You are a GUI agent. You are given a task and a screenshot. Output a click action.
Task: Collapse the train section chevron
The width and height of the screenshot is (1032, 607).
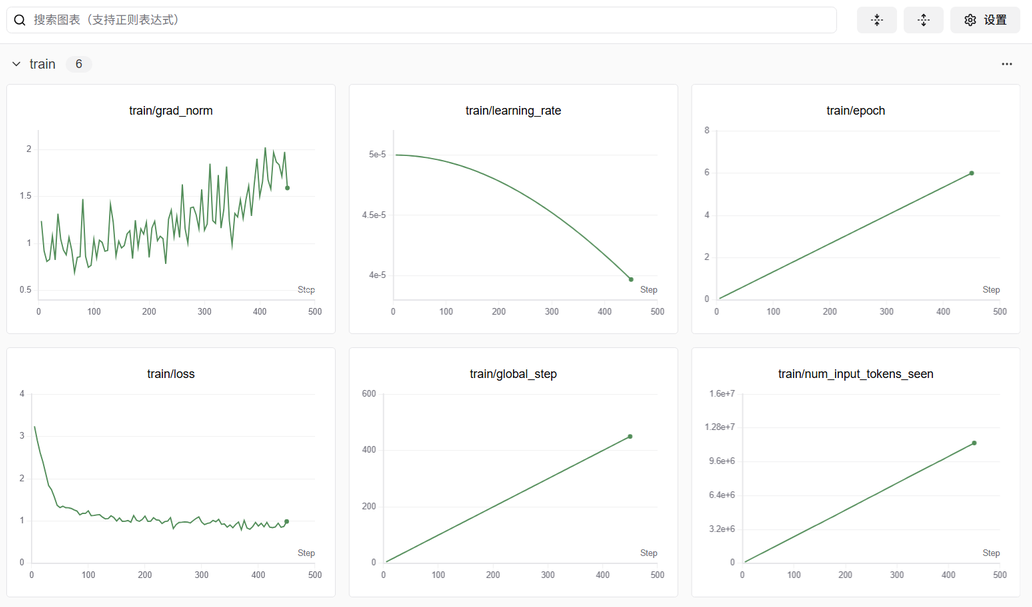pyautogui.click(x=16, y=64)
